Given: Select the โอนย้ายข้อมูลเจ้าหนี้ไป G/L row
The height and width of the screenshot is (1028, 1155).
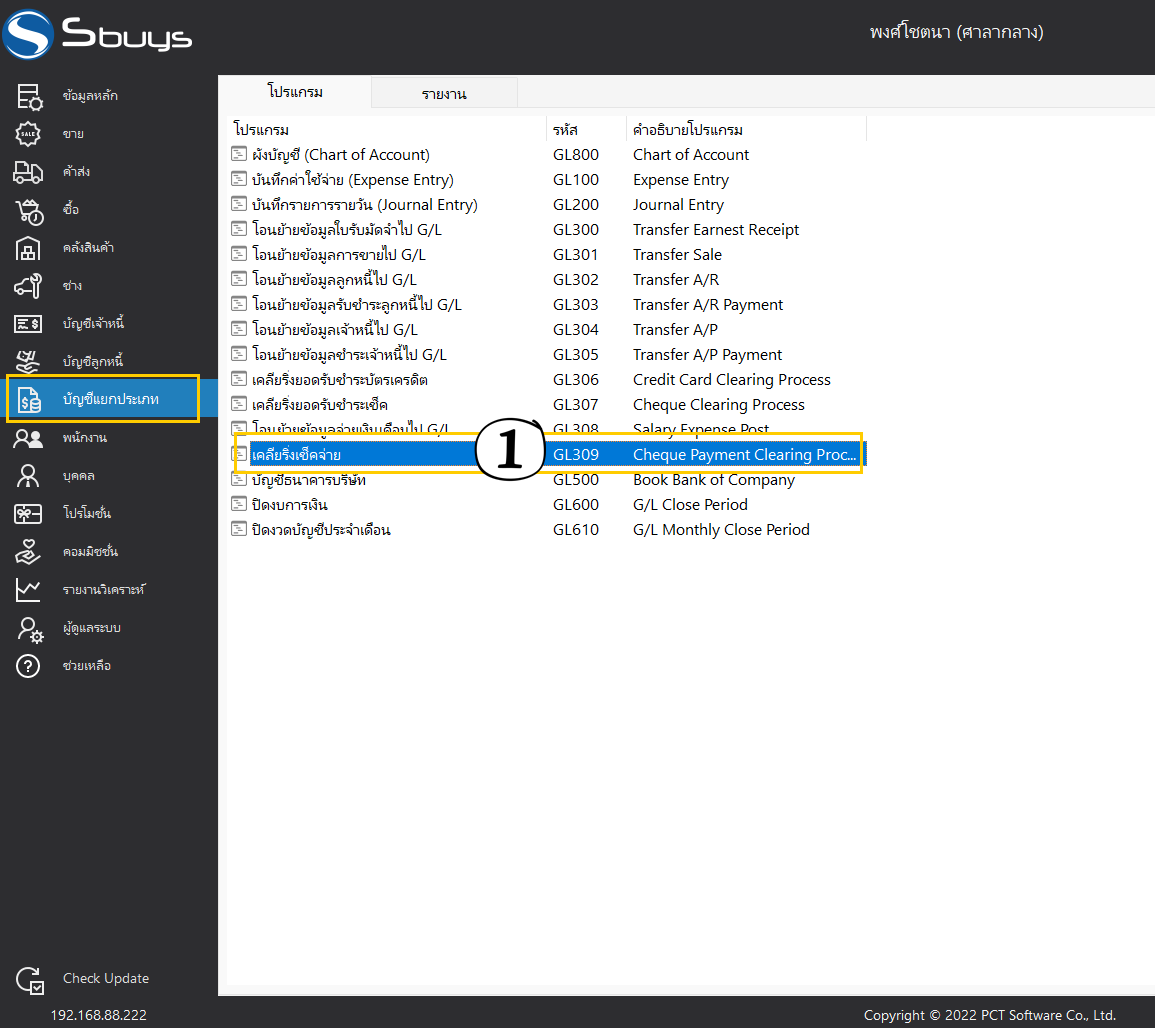Looking at the screenshot, I should (549, 330).
